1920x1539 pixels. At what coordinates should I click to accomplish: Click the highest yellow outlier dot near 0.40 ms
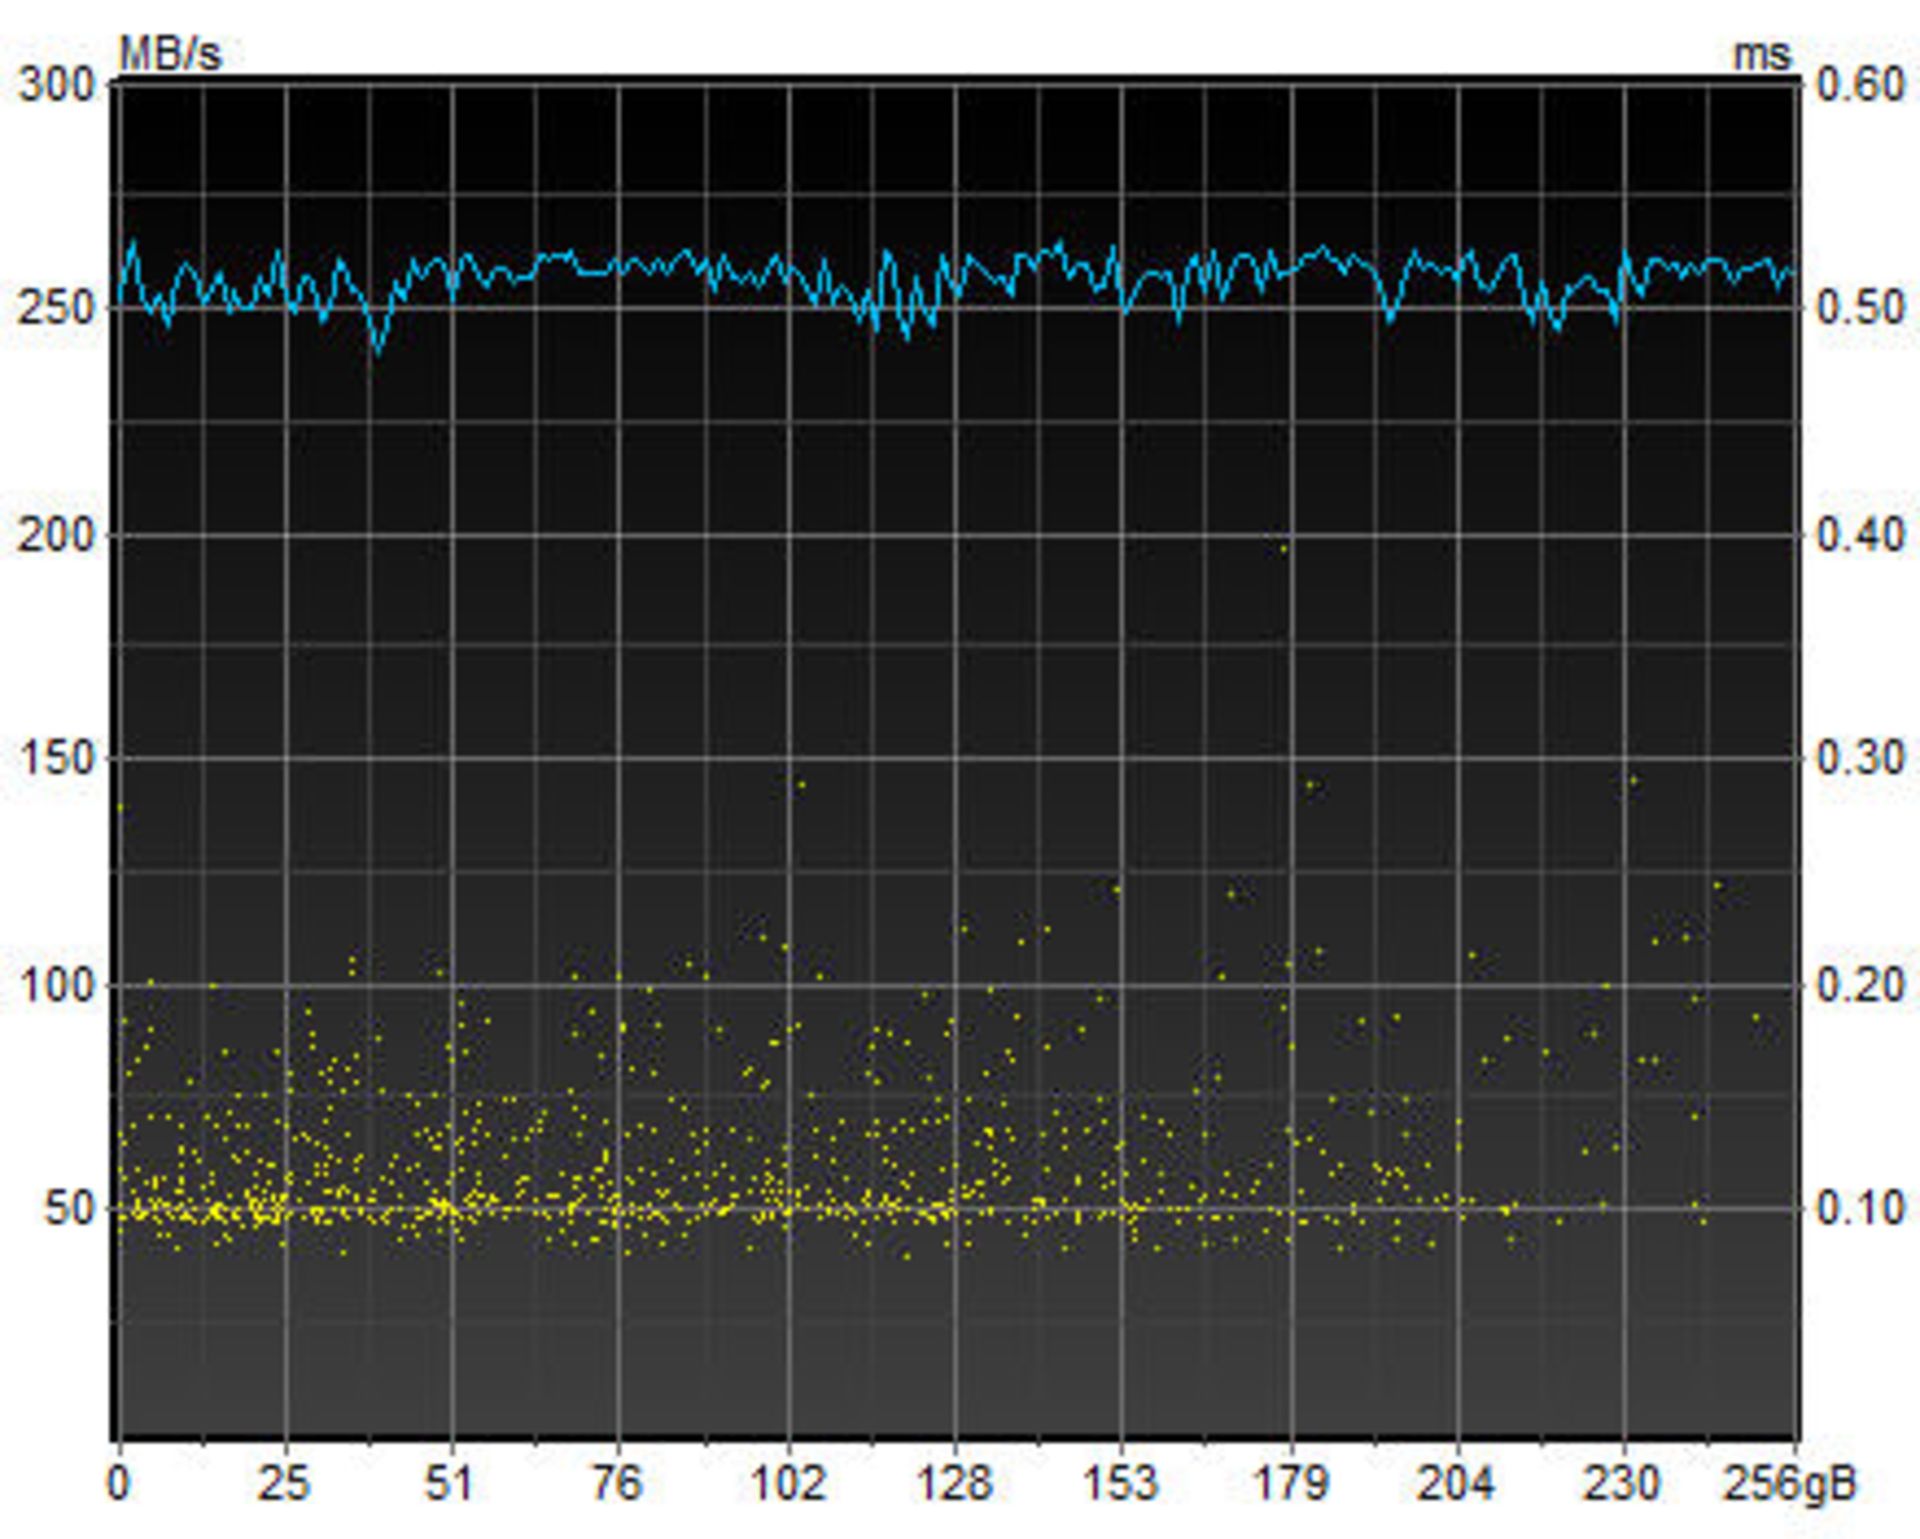1284,548
